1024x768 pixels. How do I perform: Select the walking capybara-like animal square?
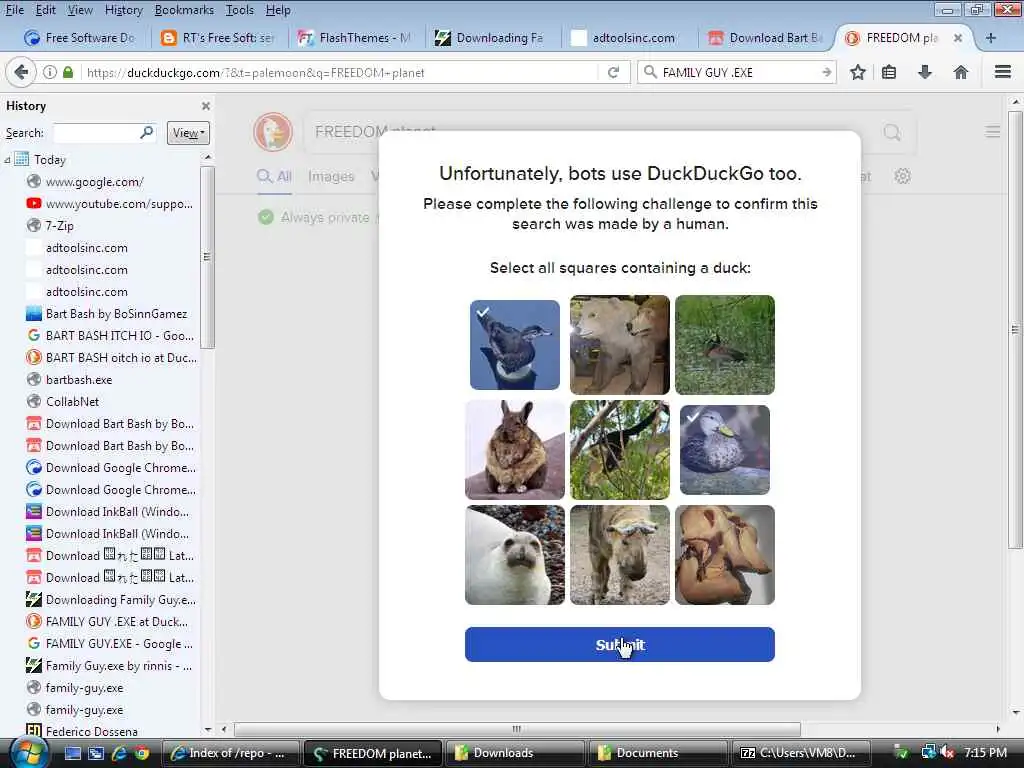(620, 555)
